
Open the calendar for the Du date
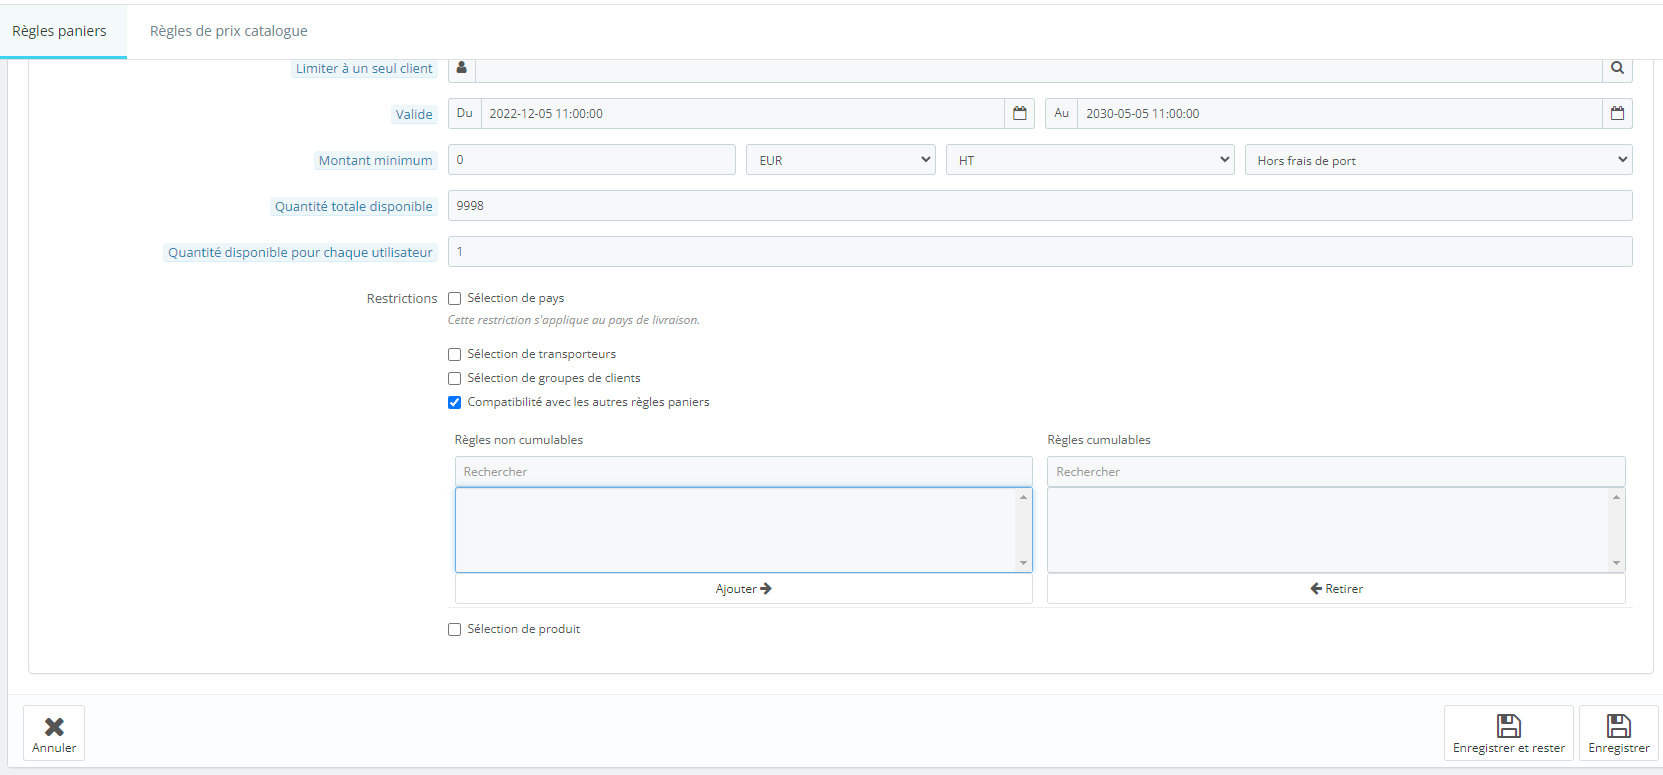[1019, 113]
